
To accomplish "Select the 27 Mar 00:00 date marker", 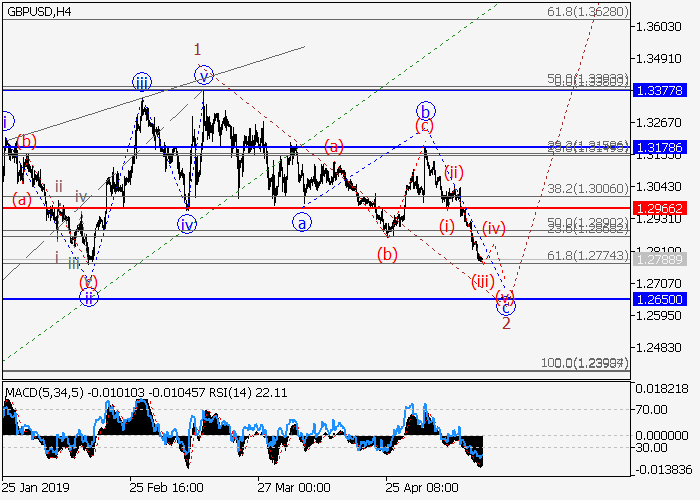I will [294, 489].
